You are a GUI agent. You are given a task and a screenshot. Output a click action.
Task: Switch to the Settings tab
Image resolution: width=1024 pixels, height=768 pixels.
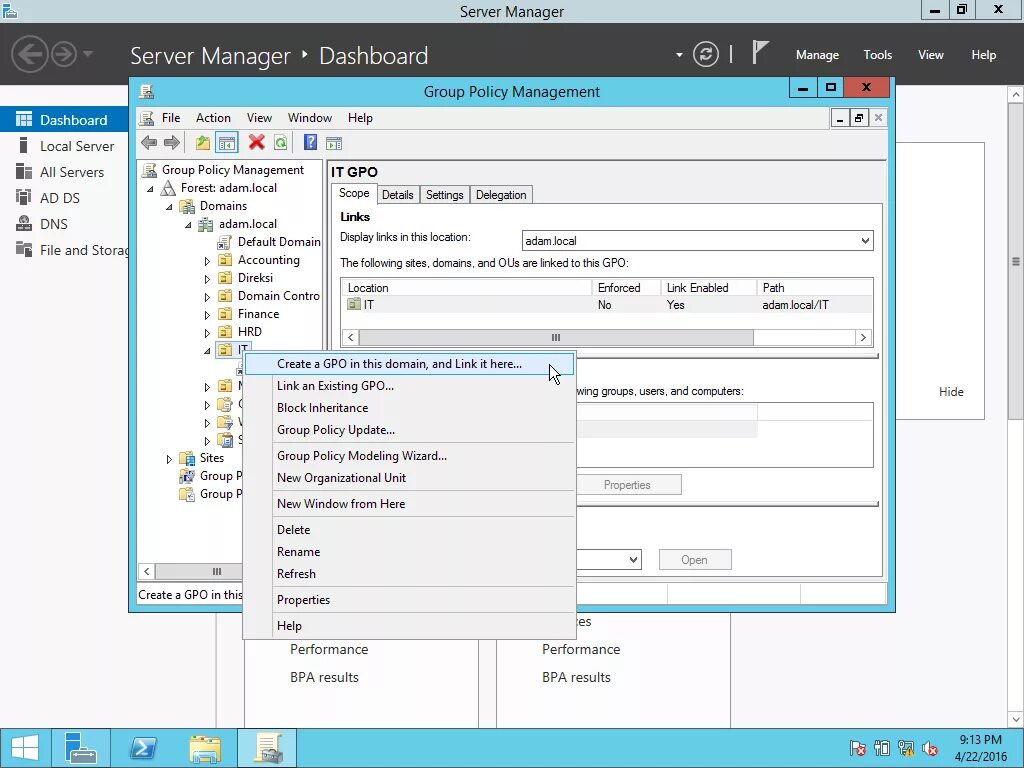coord(445,195)
